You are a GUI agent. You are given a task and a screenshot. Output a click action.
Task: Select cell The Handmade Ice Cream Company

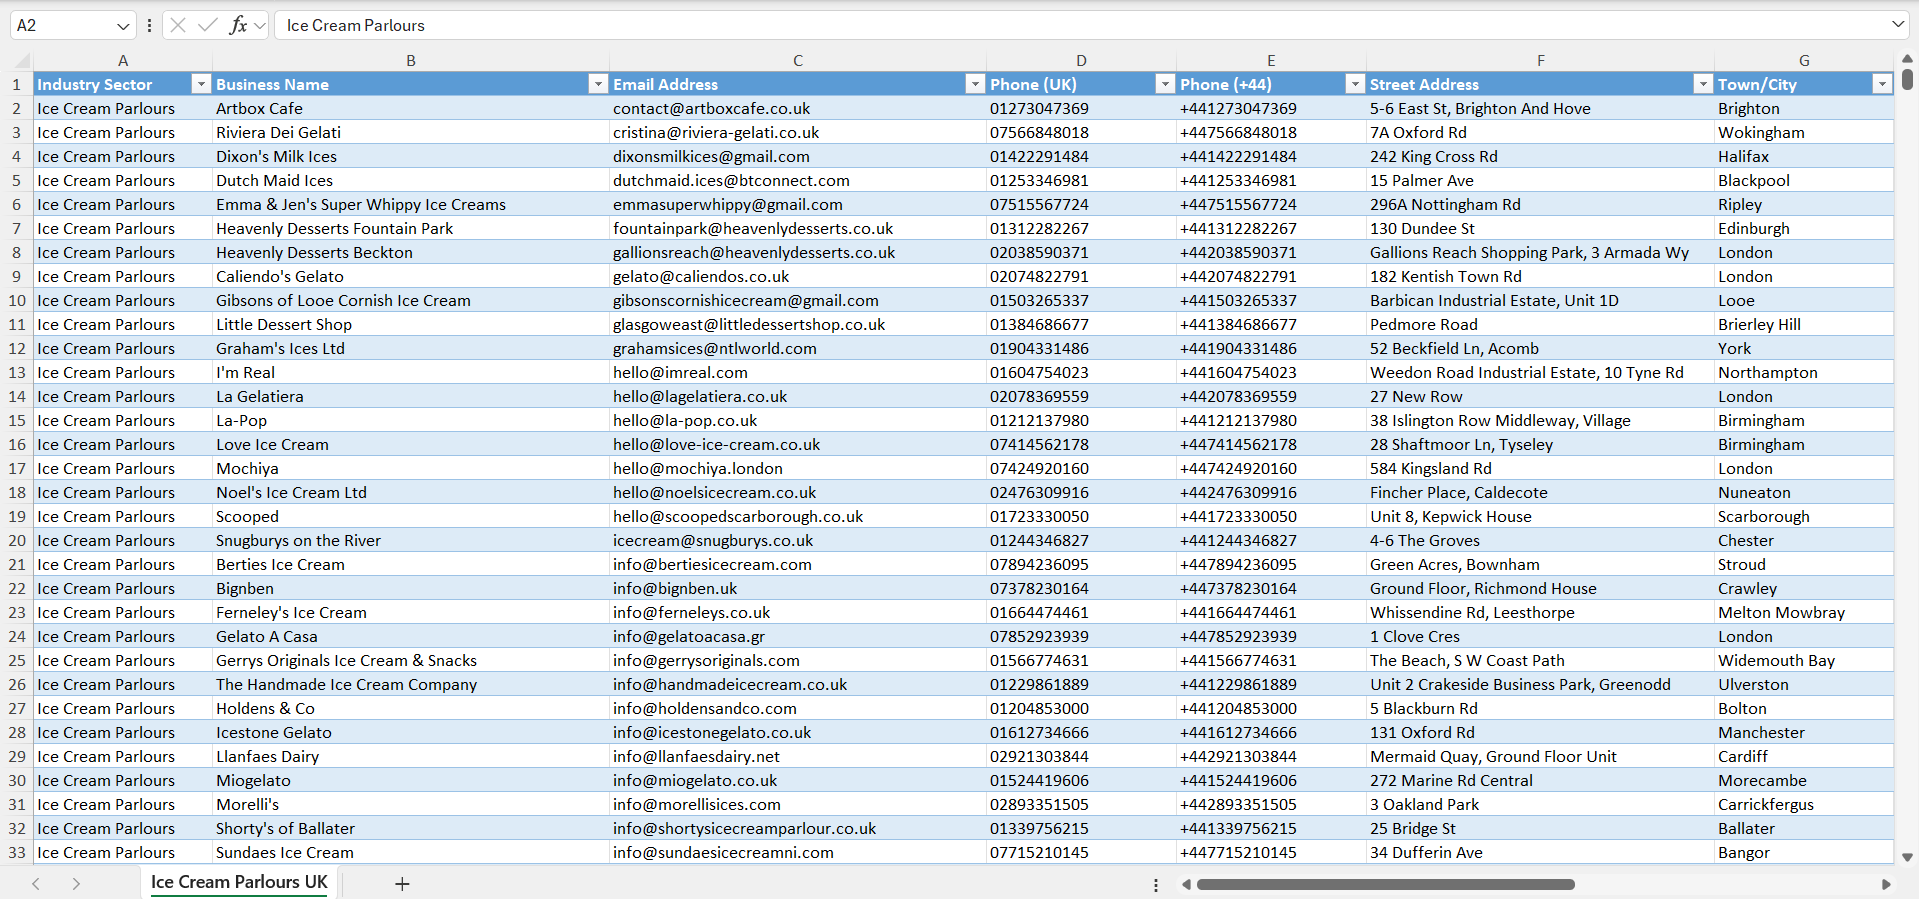[411, 684]
